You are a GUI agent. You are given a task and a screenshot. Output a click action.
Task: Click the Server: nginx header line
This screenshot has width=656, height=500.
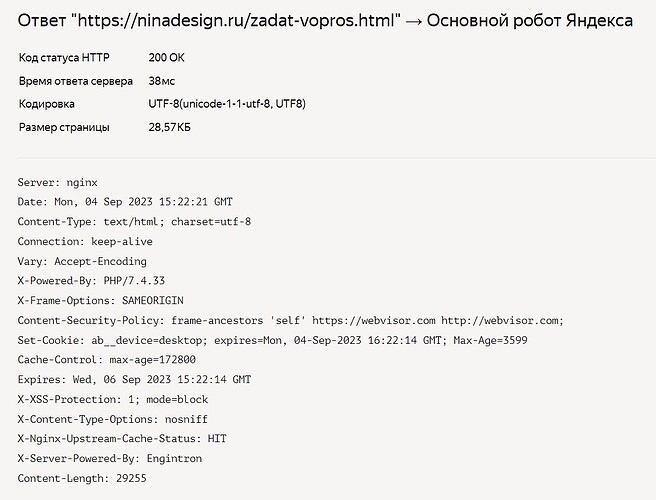57,183
